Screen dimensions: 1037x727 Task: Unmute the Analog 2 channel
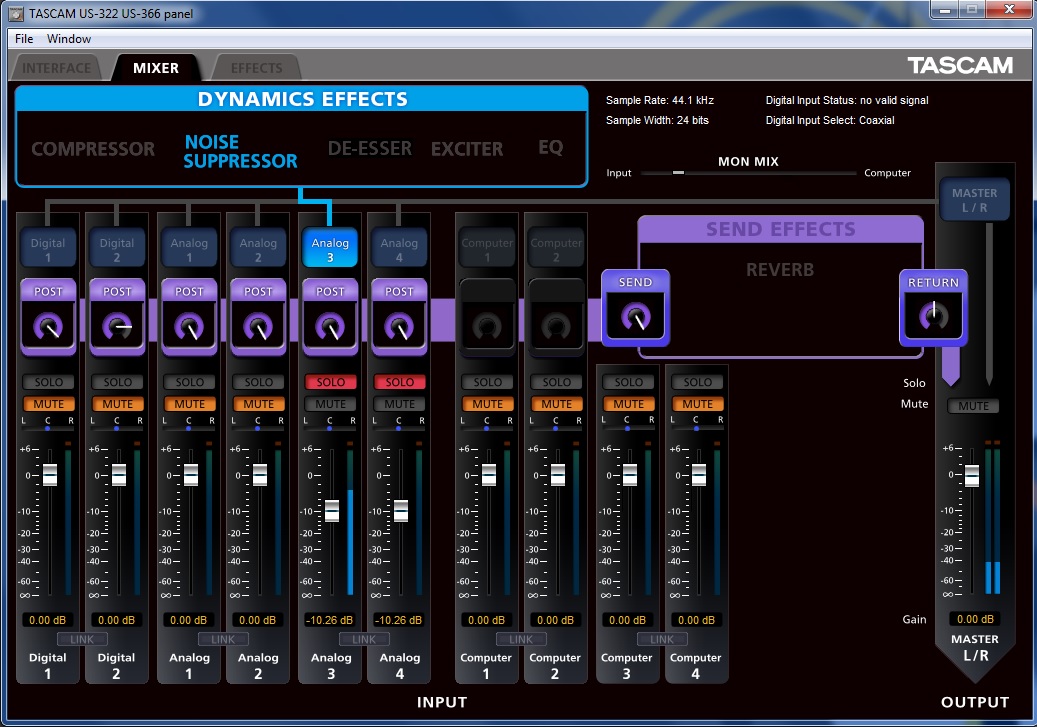click(x=259, y=404)
